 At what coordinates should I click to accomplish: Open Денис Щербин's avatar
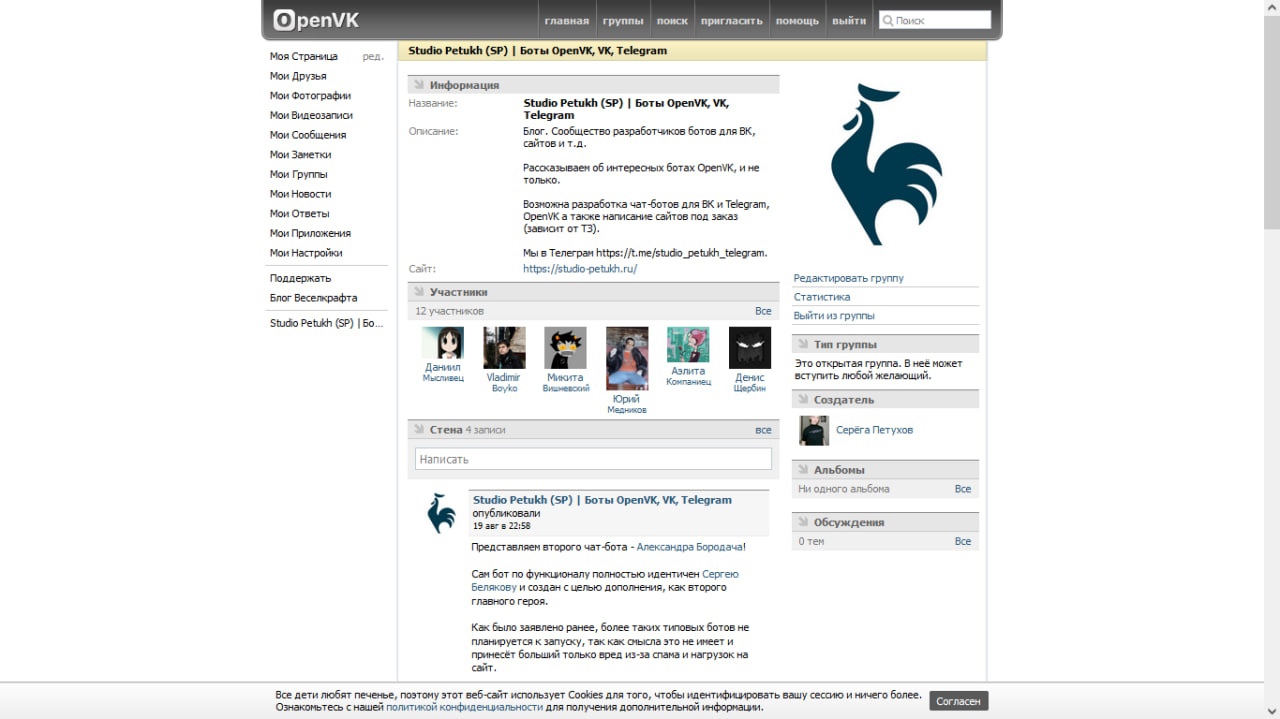(750, 348)
